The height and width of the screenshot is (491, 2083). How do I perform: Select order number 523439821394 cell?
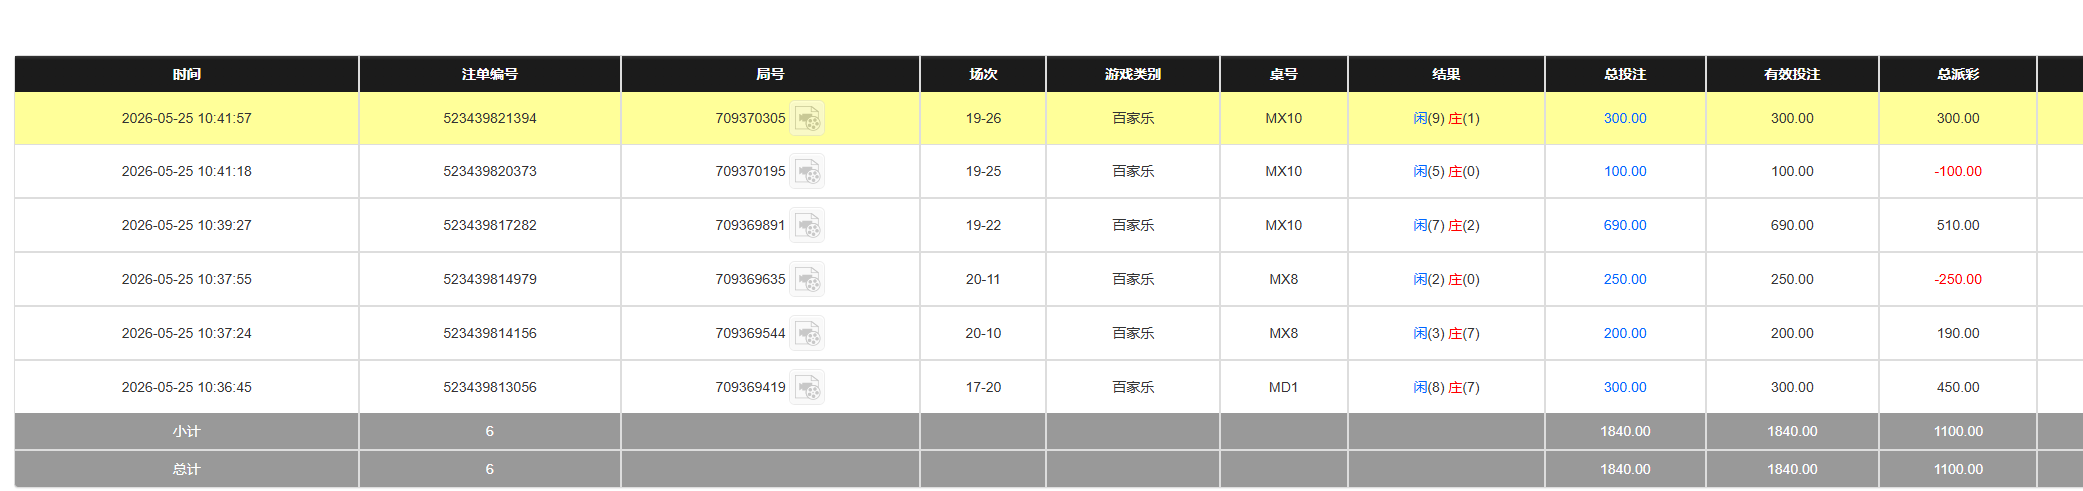490,118
